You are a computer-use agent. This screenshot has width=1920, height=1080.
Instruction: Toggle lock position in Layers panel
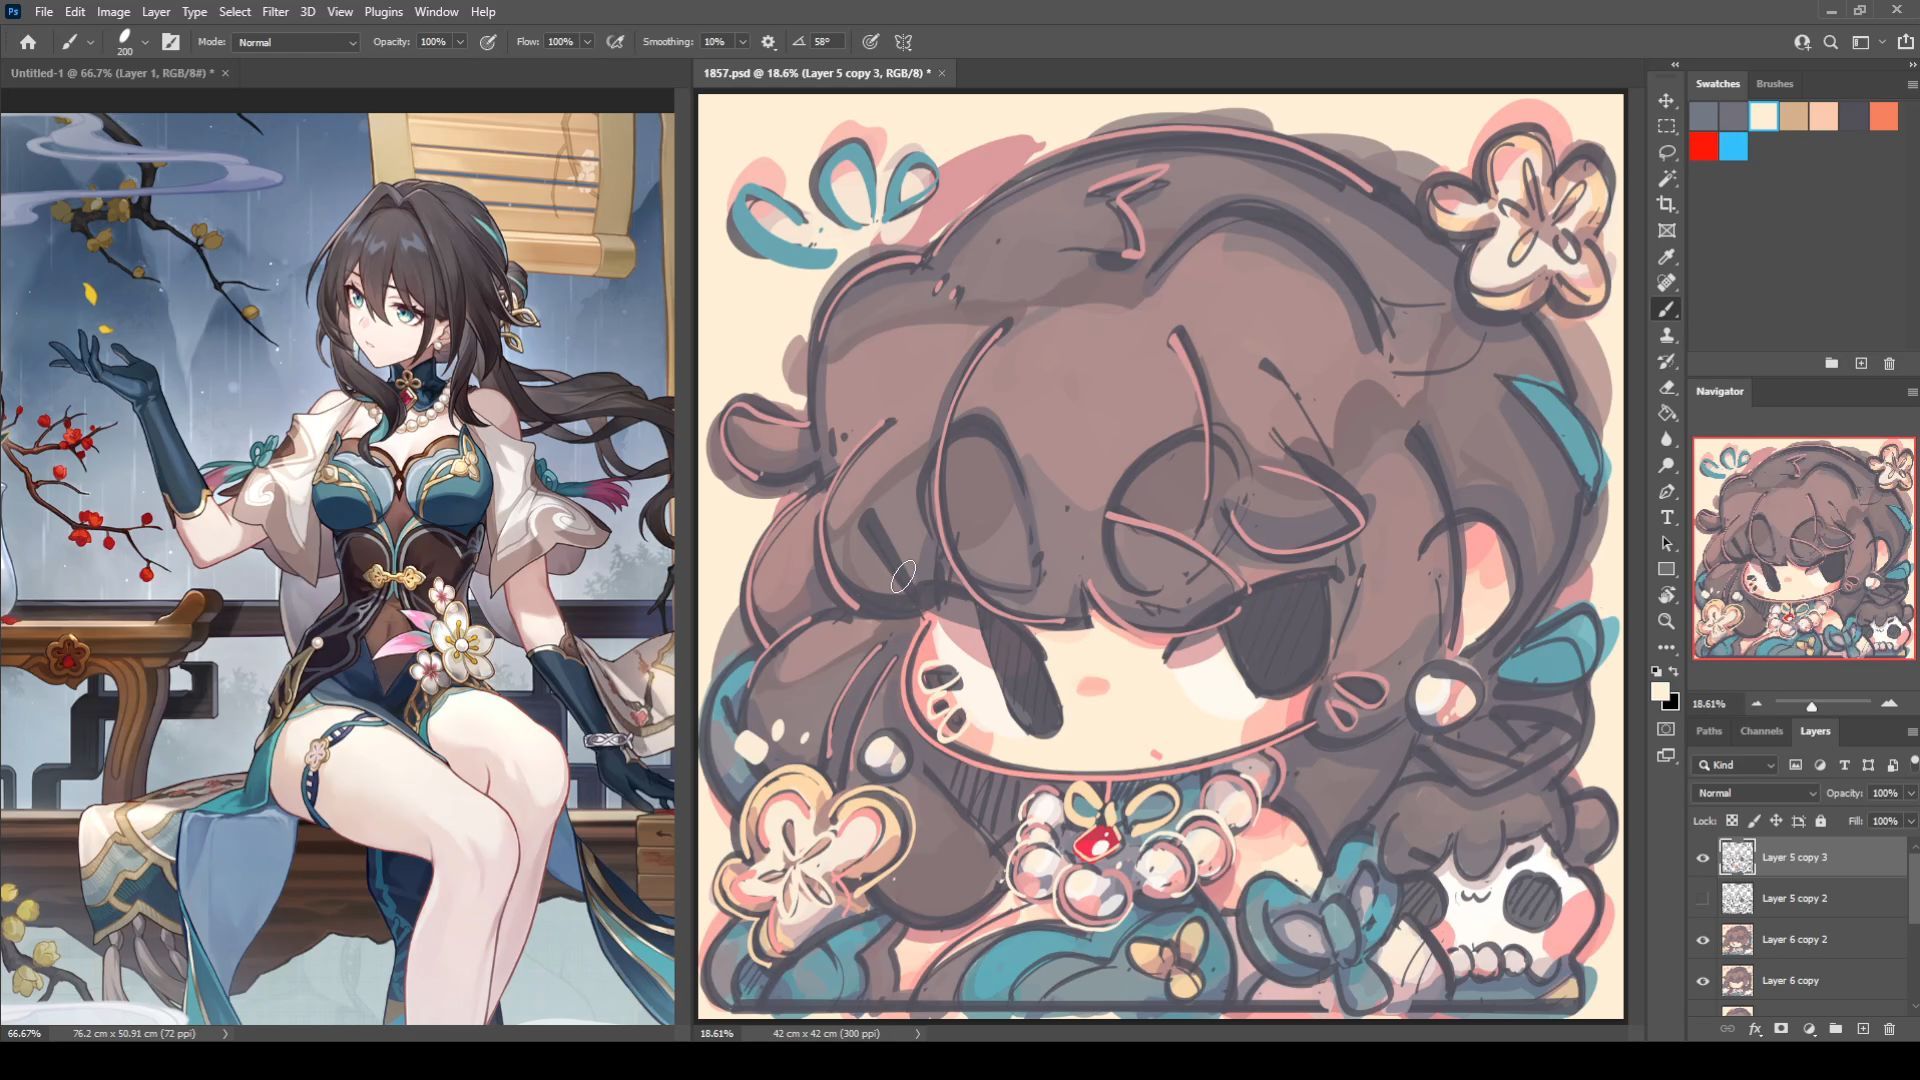[1776, 821]
